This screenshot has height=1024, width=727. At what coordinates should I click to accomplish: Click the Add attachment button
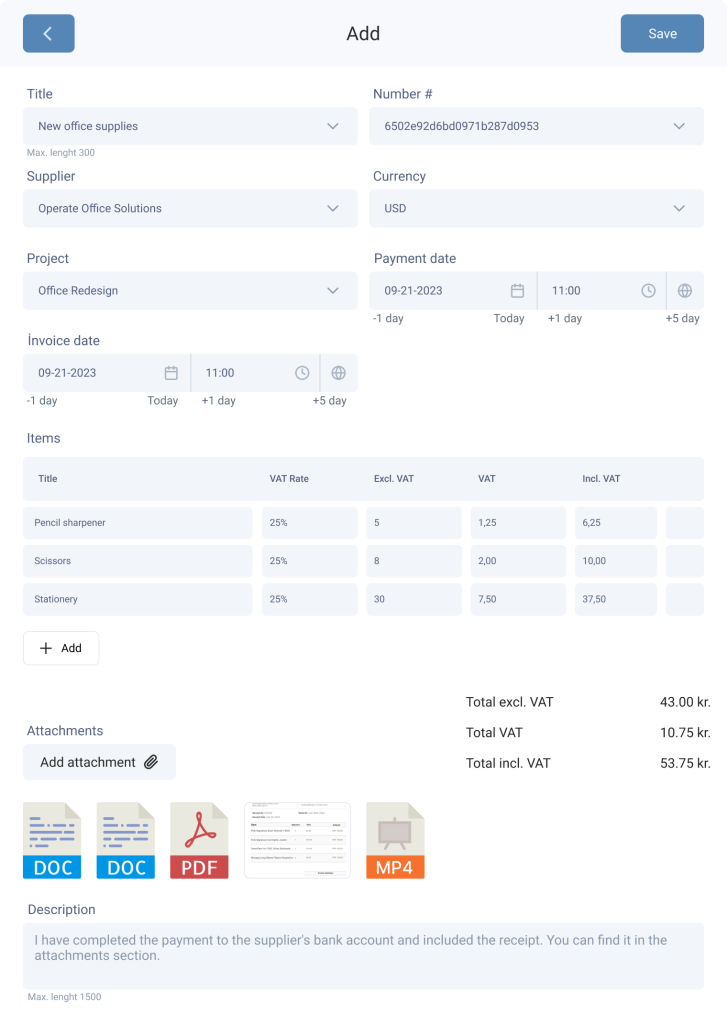99,762
